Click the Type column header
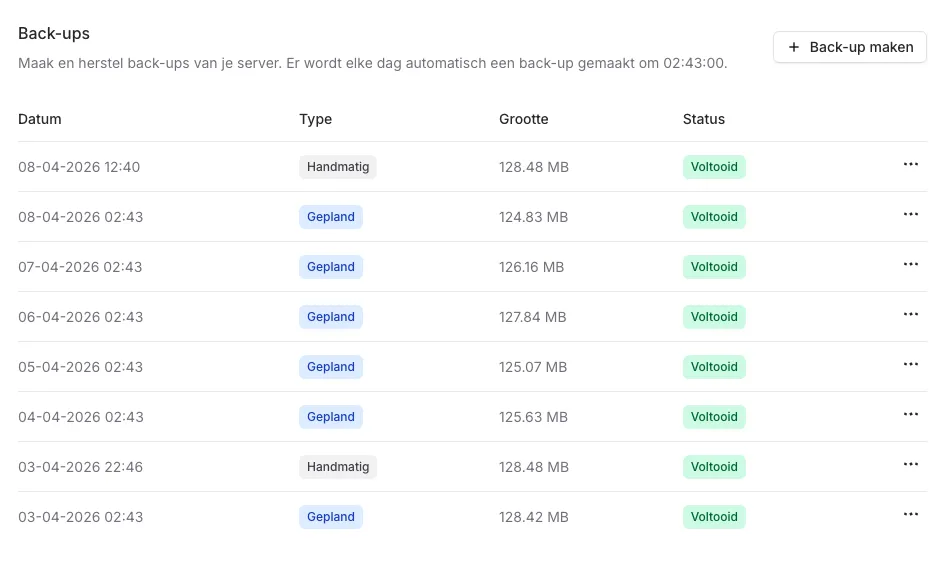948x562 pixels. tap(315, 119)
